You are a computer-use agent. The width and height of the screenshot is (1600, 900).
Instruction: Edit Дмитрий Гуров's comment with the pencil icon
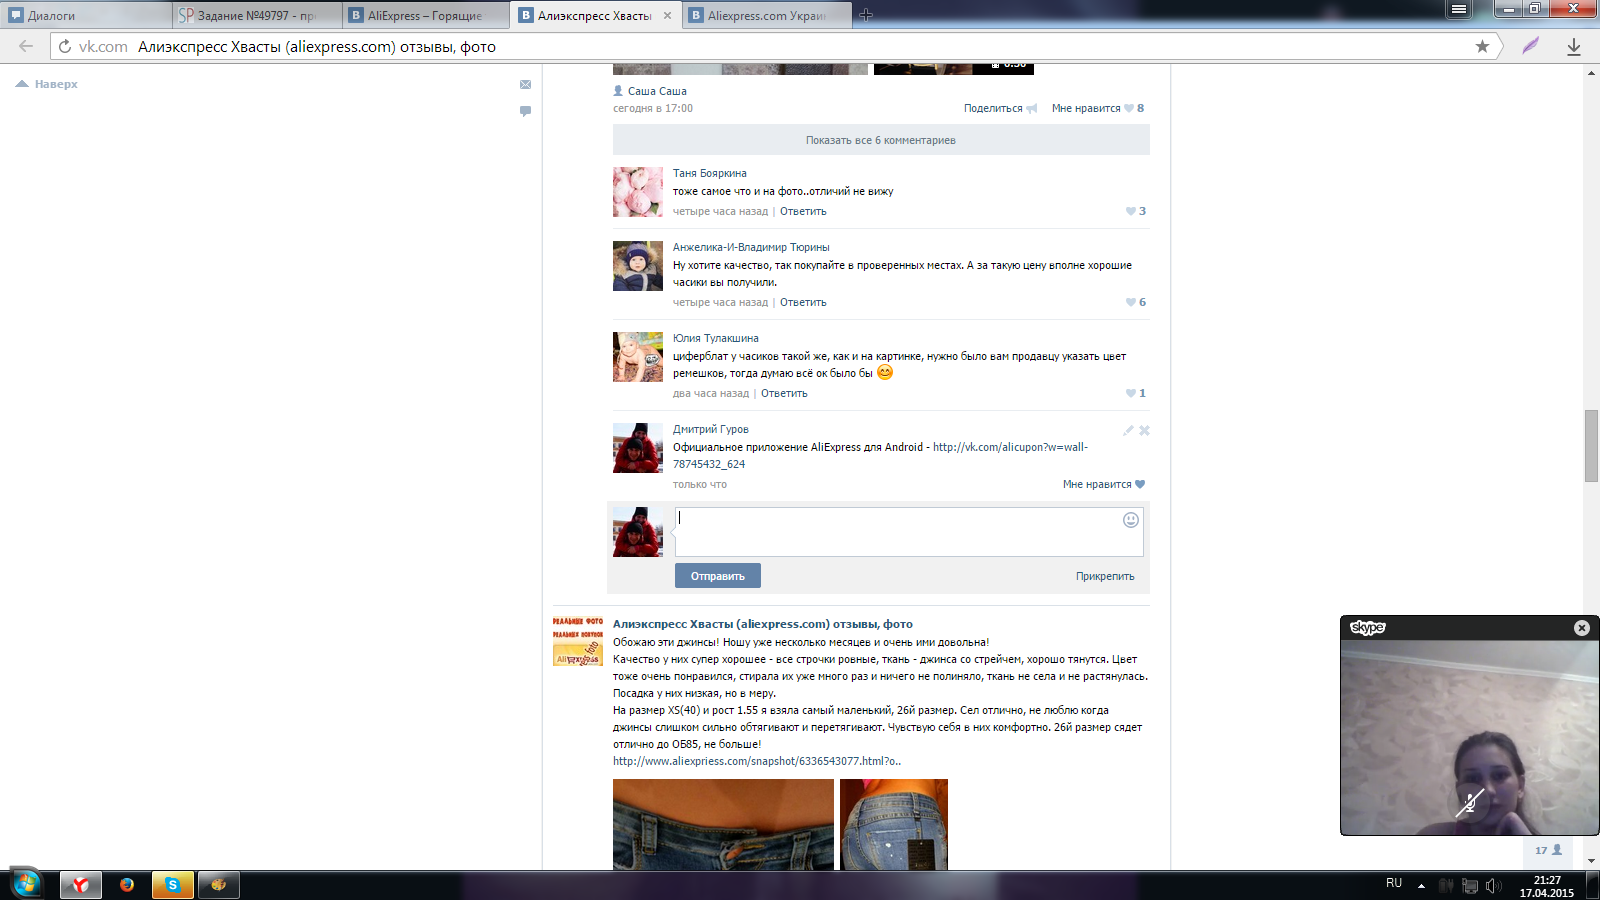tap(1128, 430)
